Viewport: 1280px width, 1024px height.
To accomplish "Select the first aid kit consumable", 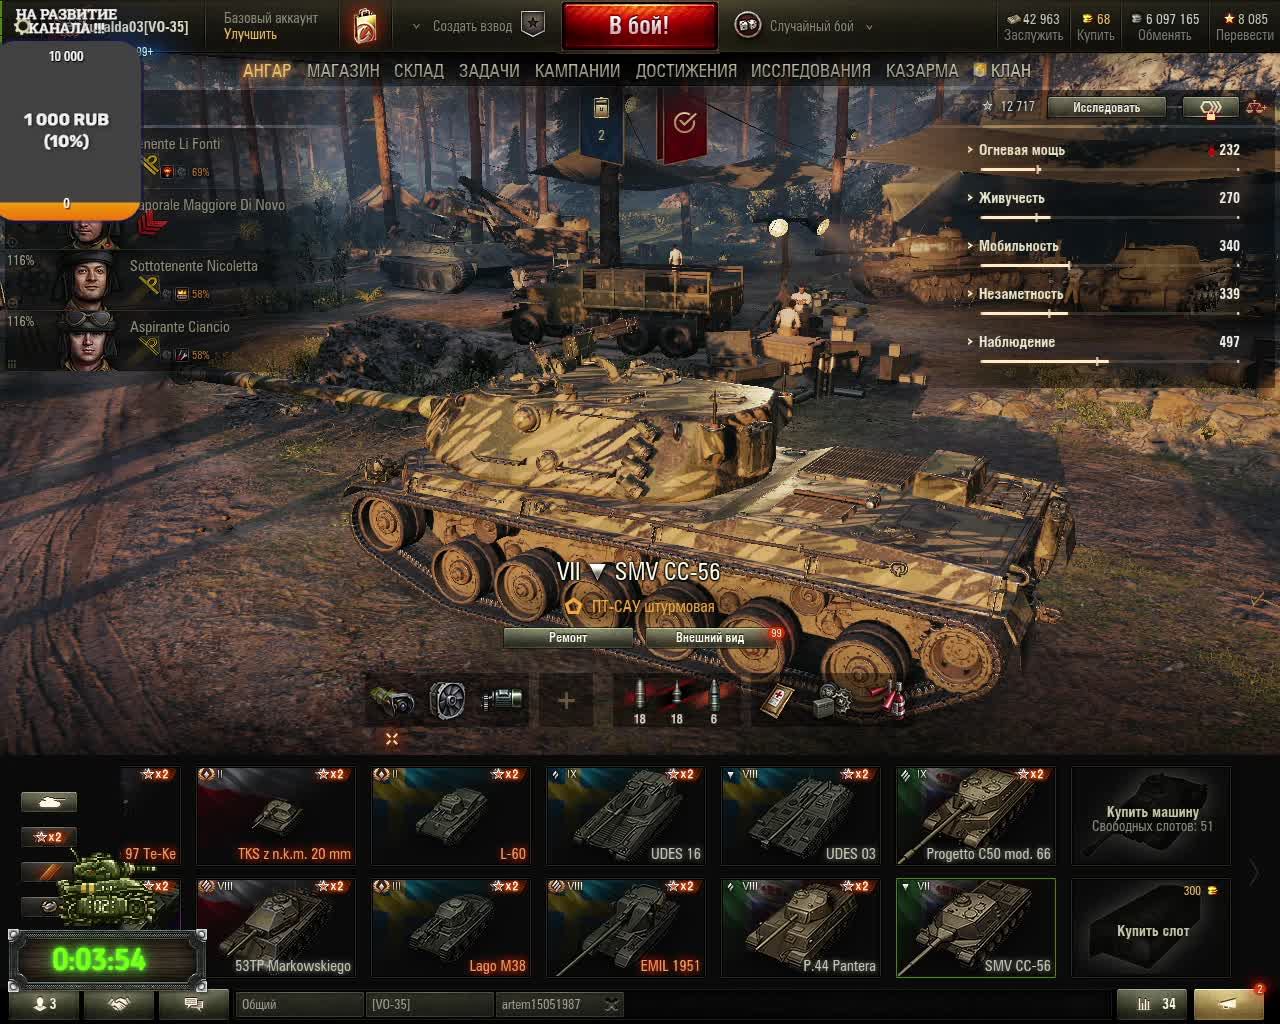I will click(776, 700).
